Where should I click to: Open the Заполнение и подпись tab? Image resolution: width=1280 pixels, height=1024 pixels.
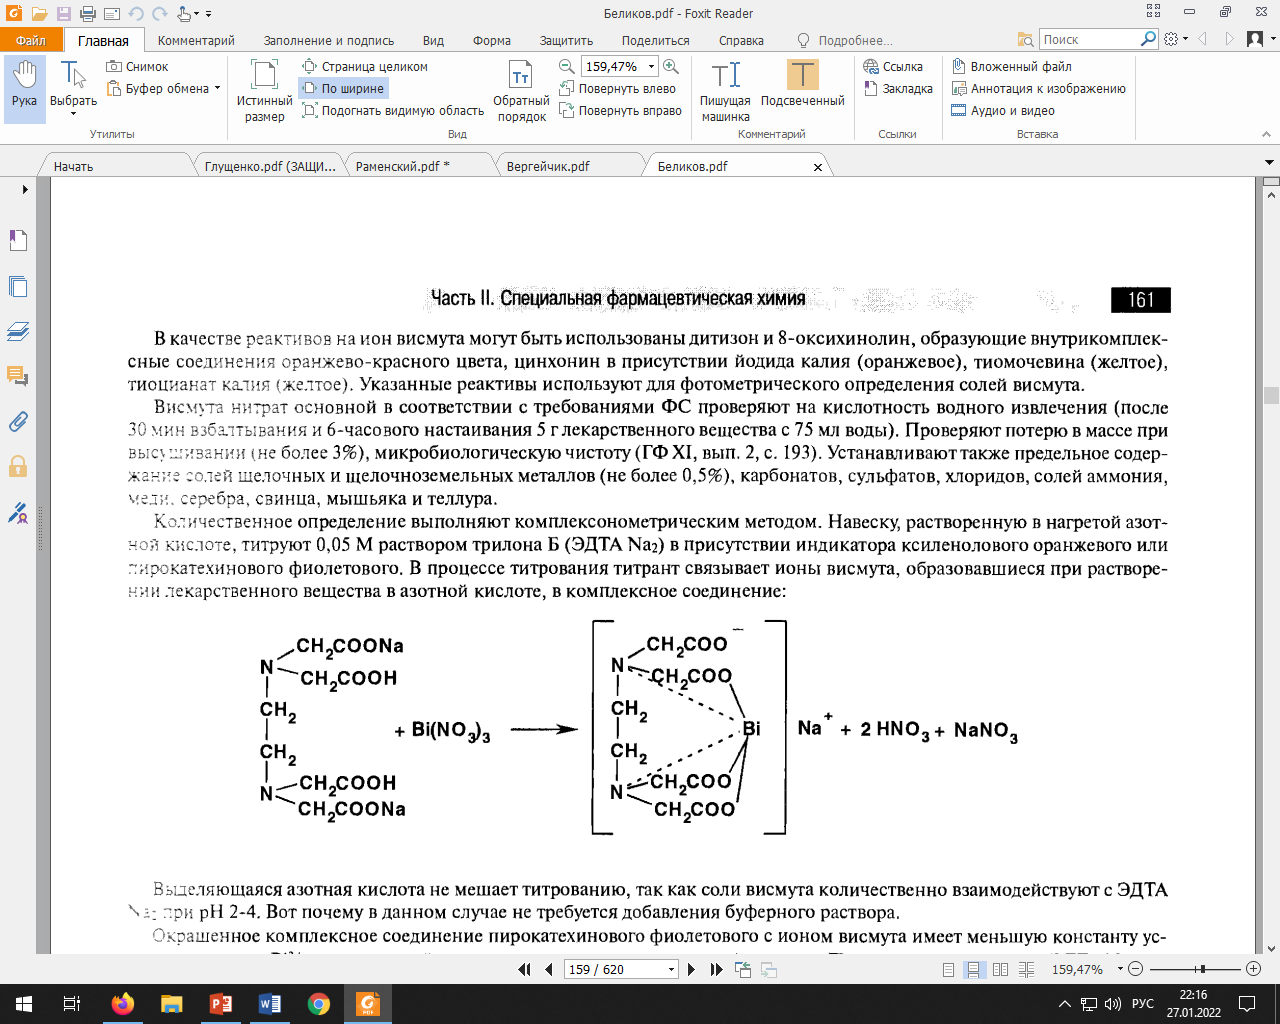tap(329, 40)
